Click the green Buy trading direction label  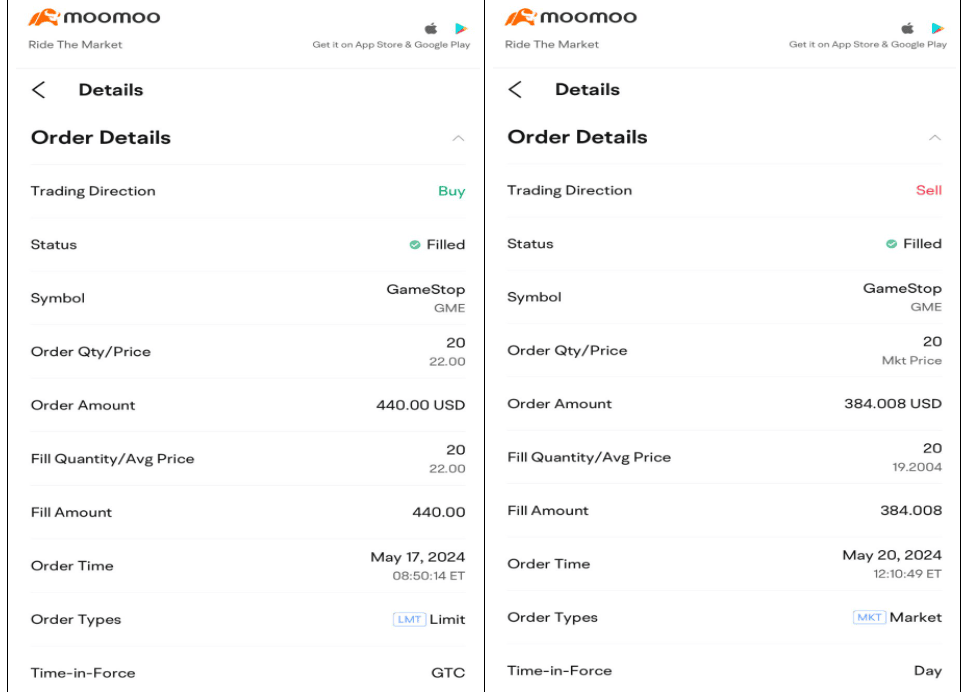pos(451,192)
